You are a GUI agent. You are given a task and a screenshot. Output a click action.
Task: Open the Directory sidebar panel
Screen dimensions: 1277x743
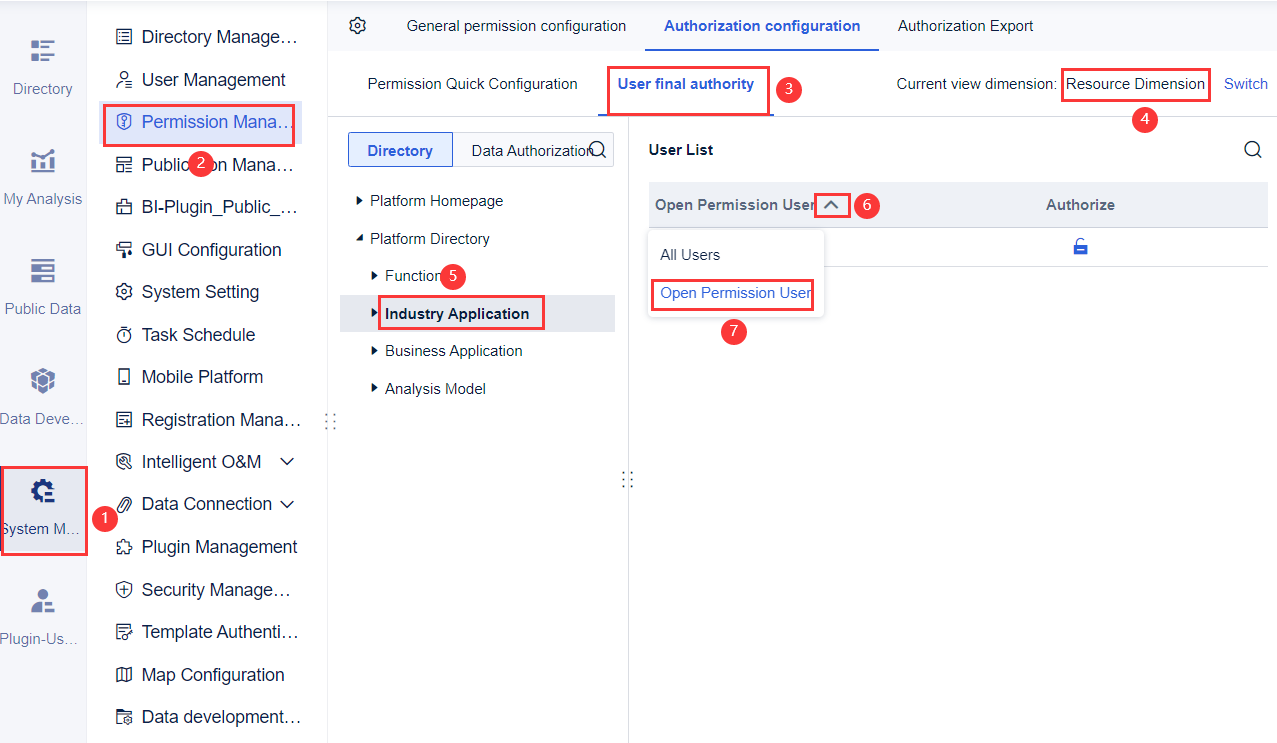point(42,62)
